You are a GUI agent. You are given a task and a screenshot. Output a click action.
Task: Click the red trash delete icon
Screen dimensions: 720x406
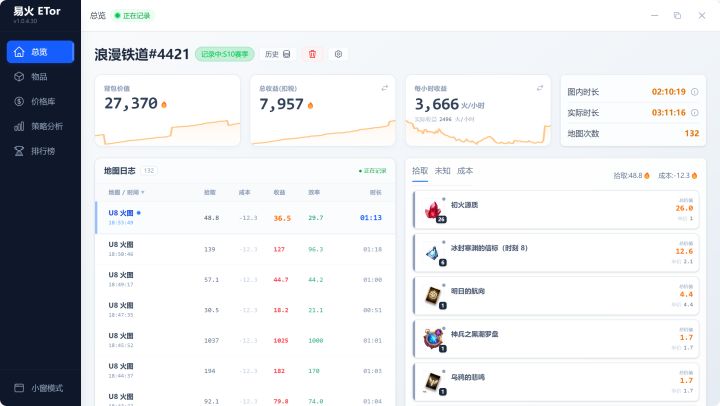(x=312, y=54)
